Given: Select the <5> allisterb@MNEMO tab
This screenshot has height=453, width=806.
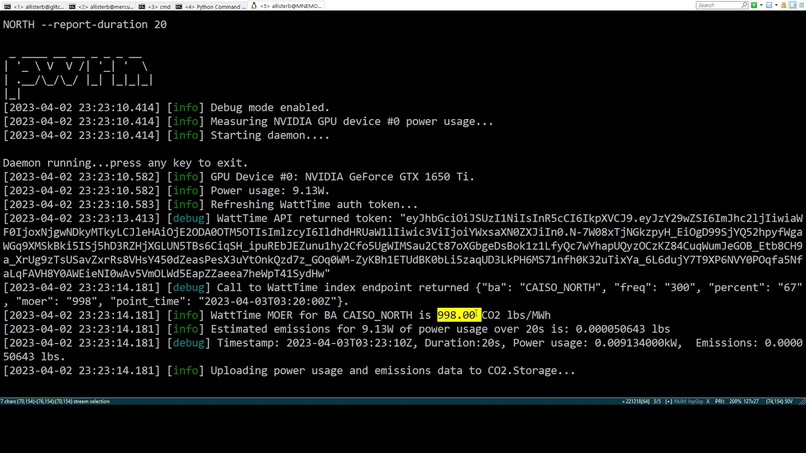Looking at the screenshot, I should [x=287, y=6].
